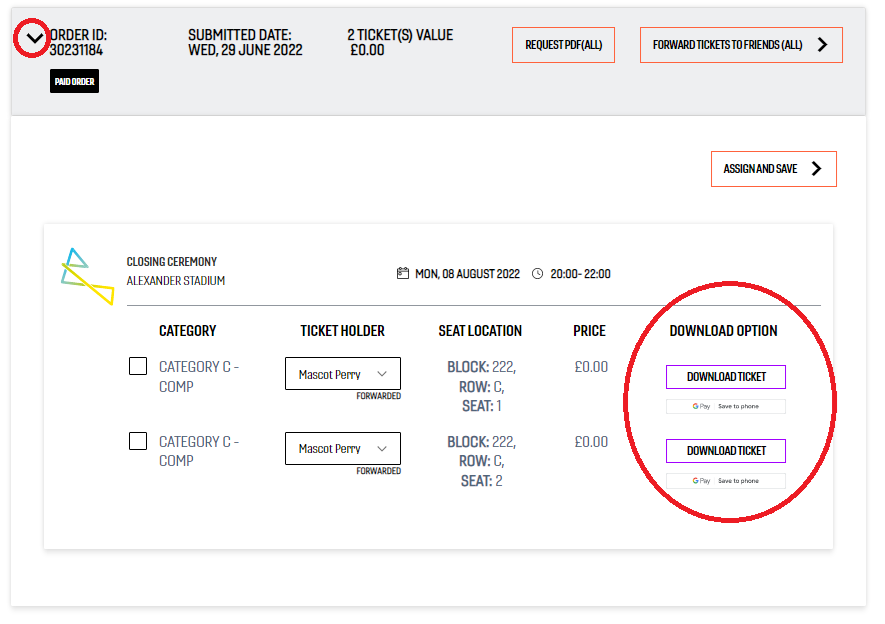Select 'Submitted Date: Wed, 29 June 2022'
The width and height of the screenshot is (885, 624).
[245, 42]
